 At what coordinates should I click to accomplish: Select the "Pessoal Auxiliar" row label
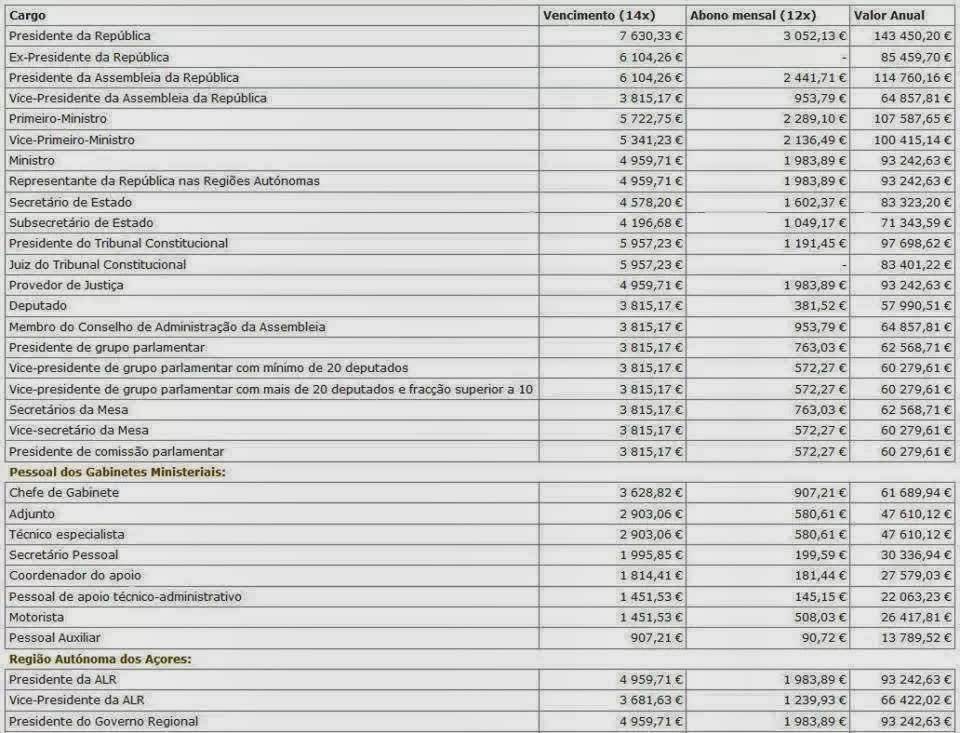(54, 638)
